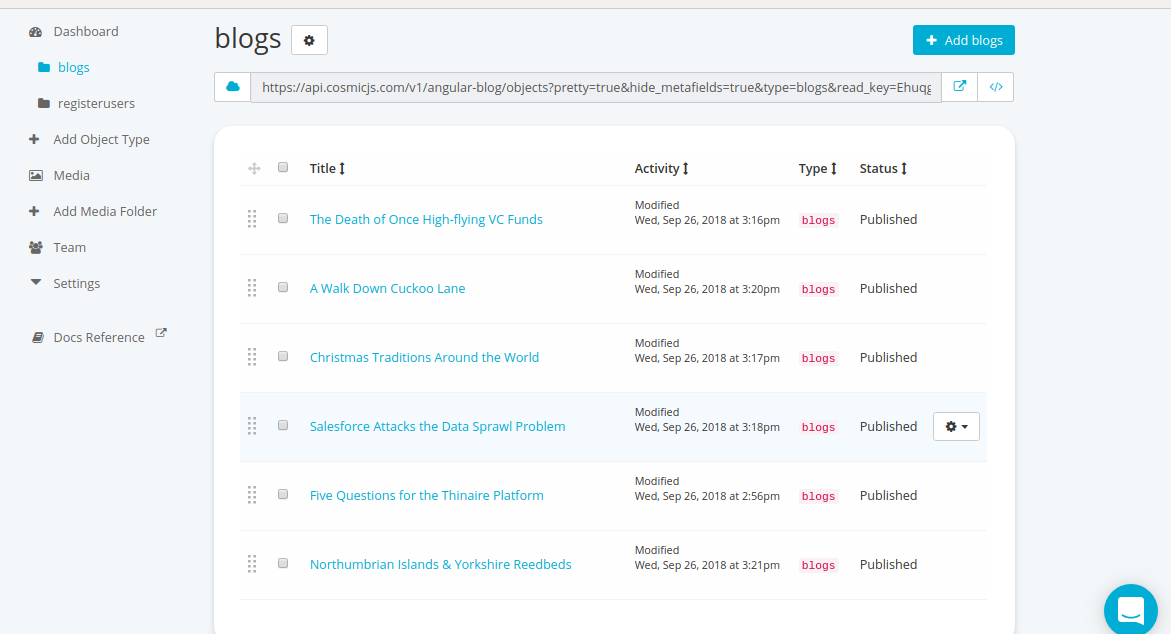
Task: Check the box for The Death of Once High-flying VC Funds
Action: 283,218
